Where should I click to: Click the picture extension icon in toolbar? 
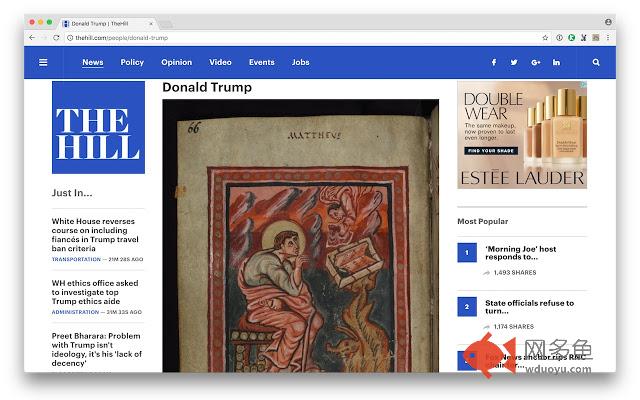(596, 38)
